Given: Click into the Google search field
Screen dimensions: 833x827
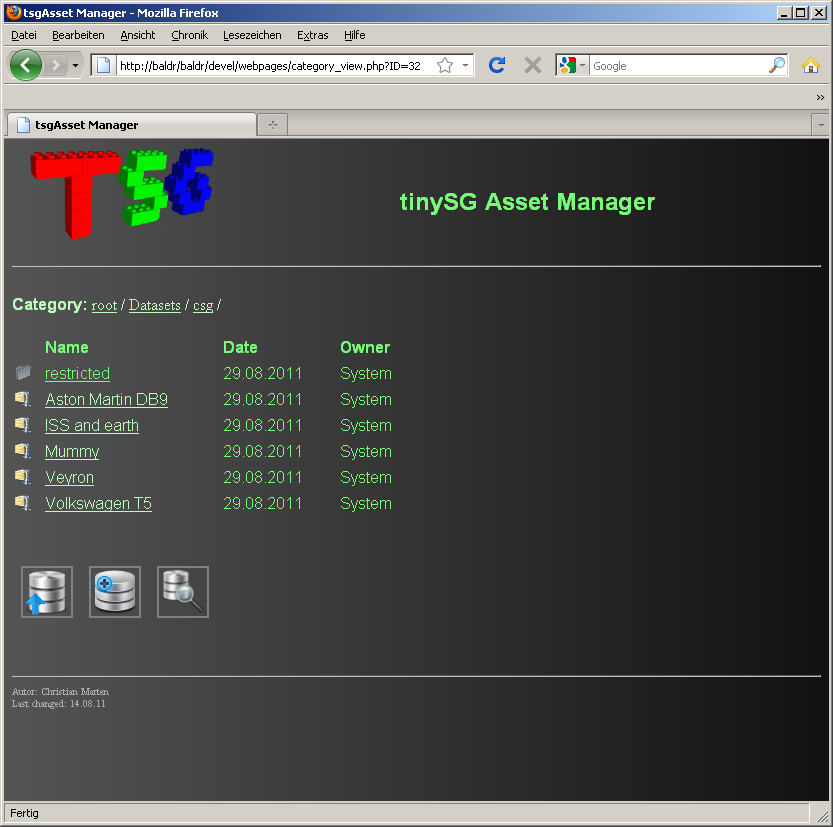Looking at the screenshot, I should (678, 66).
